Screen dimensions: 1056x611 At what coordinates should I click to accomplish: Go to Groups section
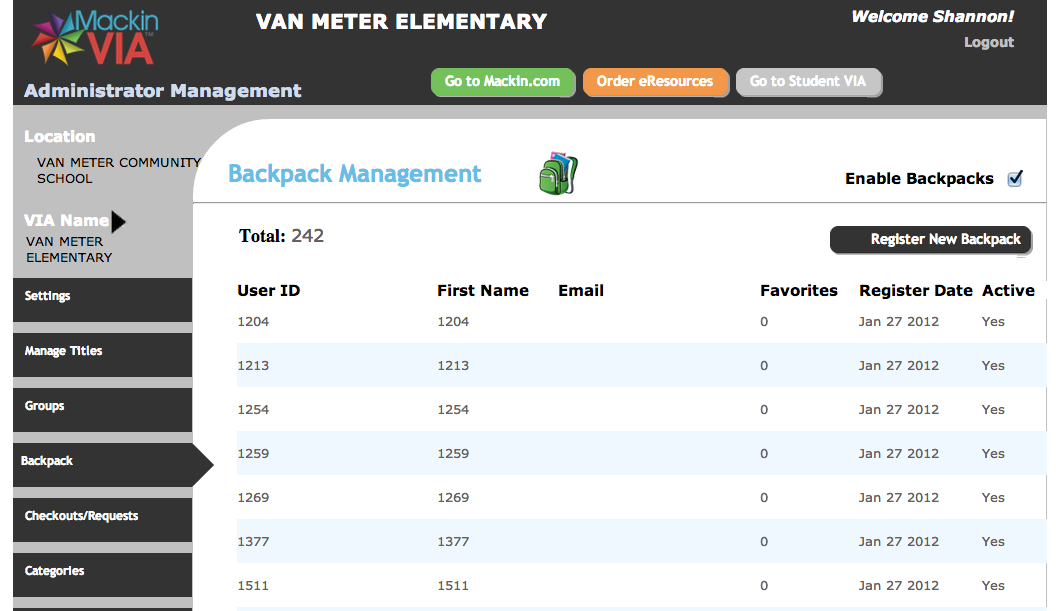pos(102,407)
